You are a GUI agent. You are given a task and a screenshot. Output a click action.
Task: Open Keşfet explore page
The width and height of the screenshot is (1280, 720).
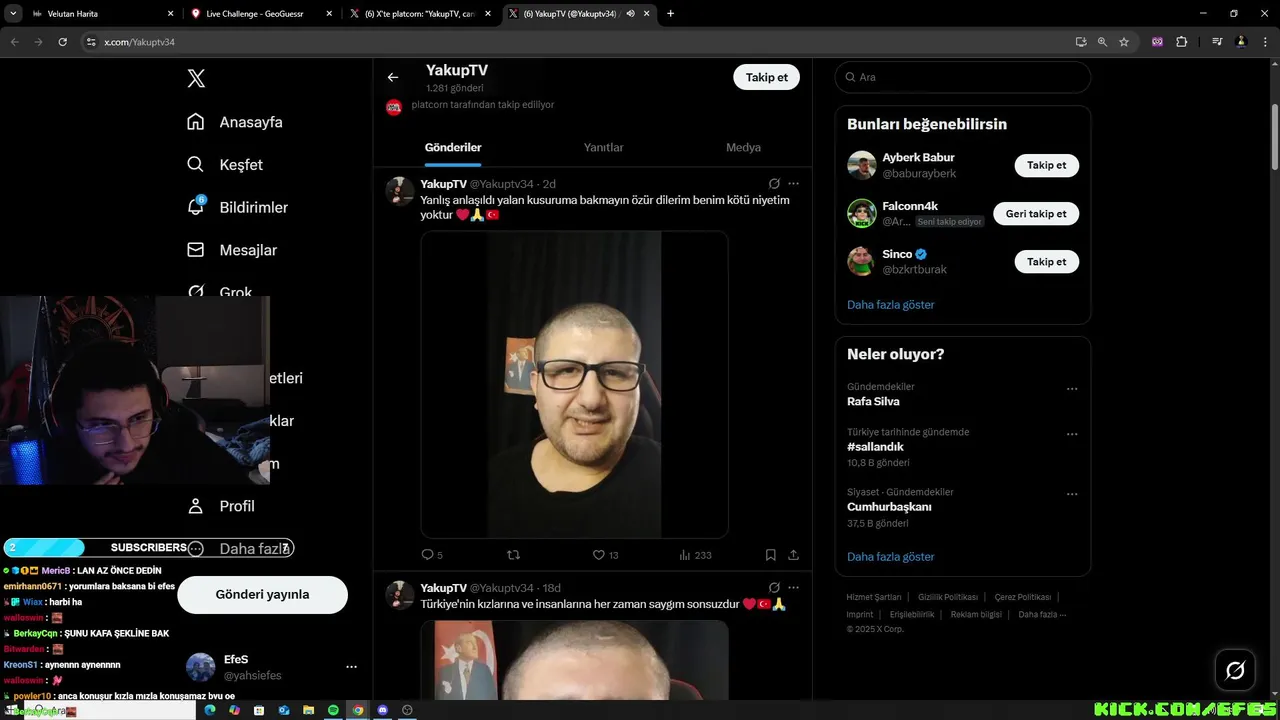tap(225, 164)
